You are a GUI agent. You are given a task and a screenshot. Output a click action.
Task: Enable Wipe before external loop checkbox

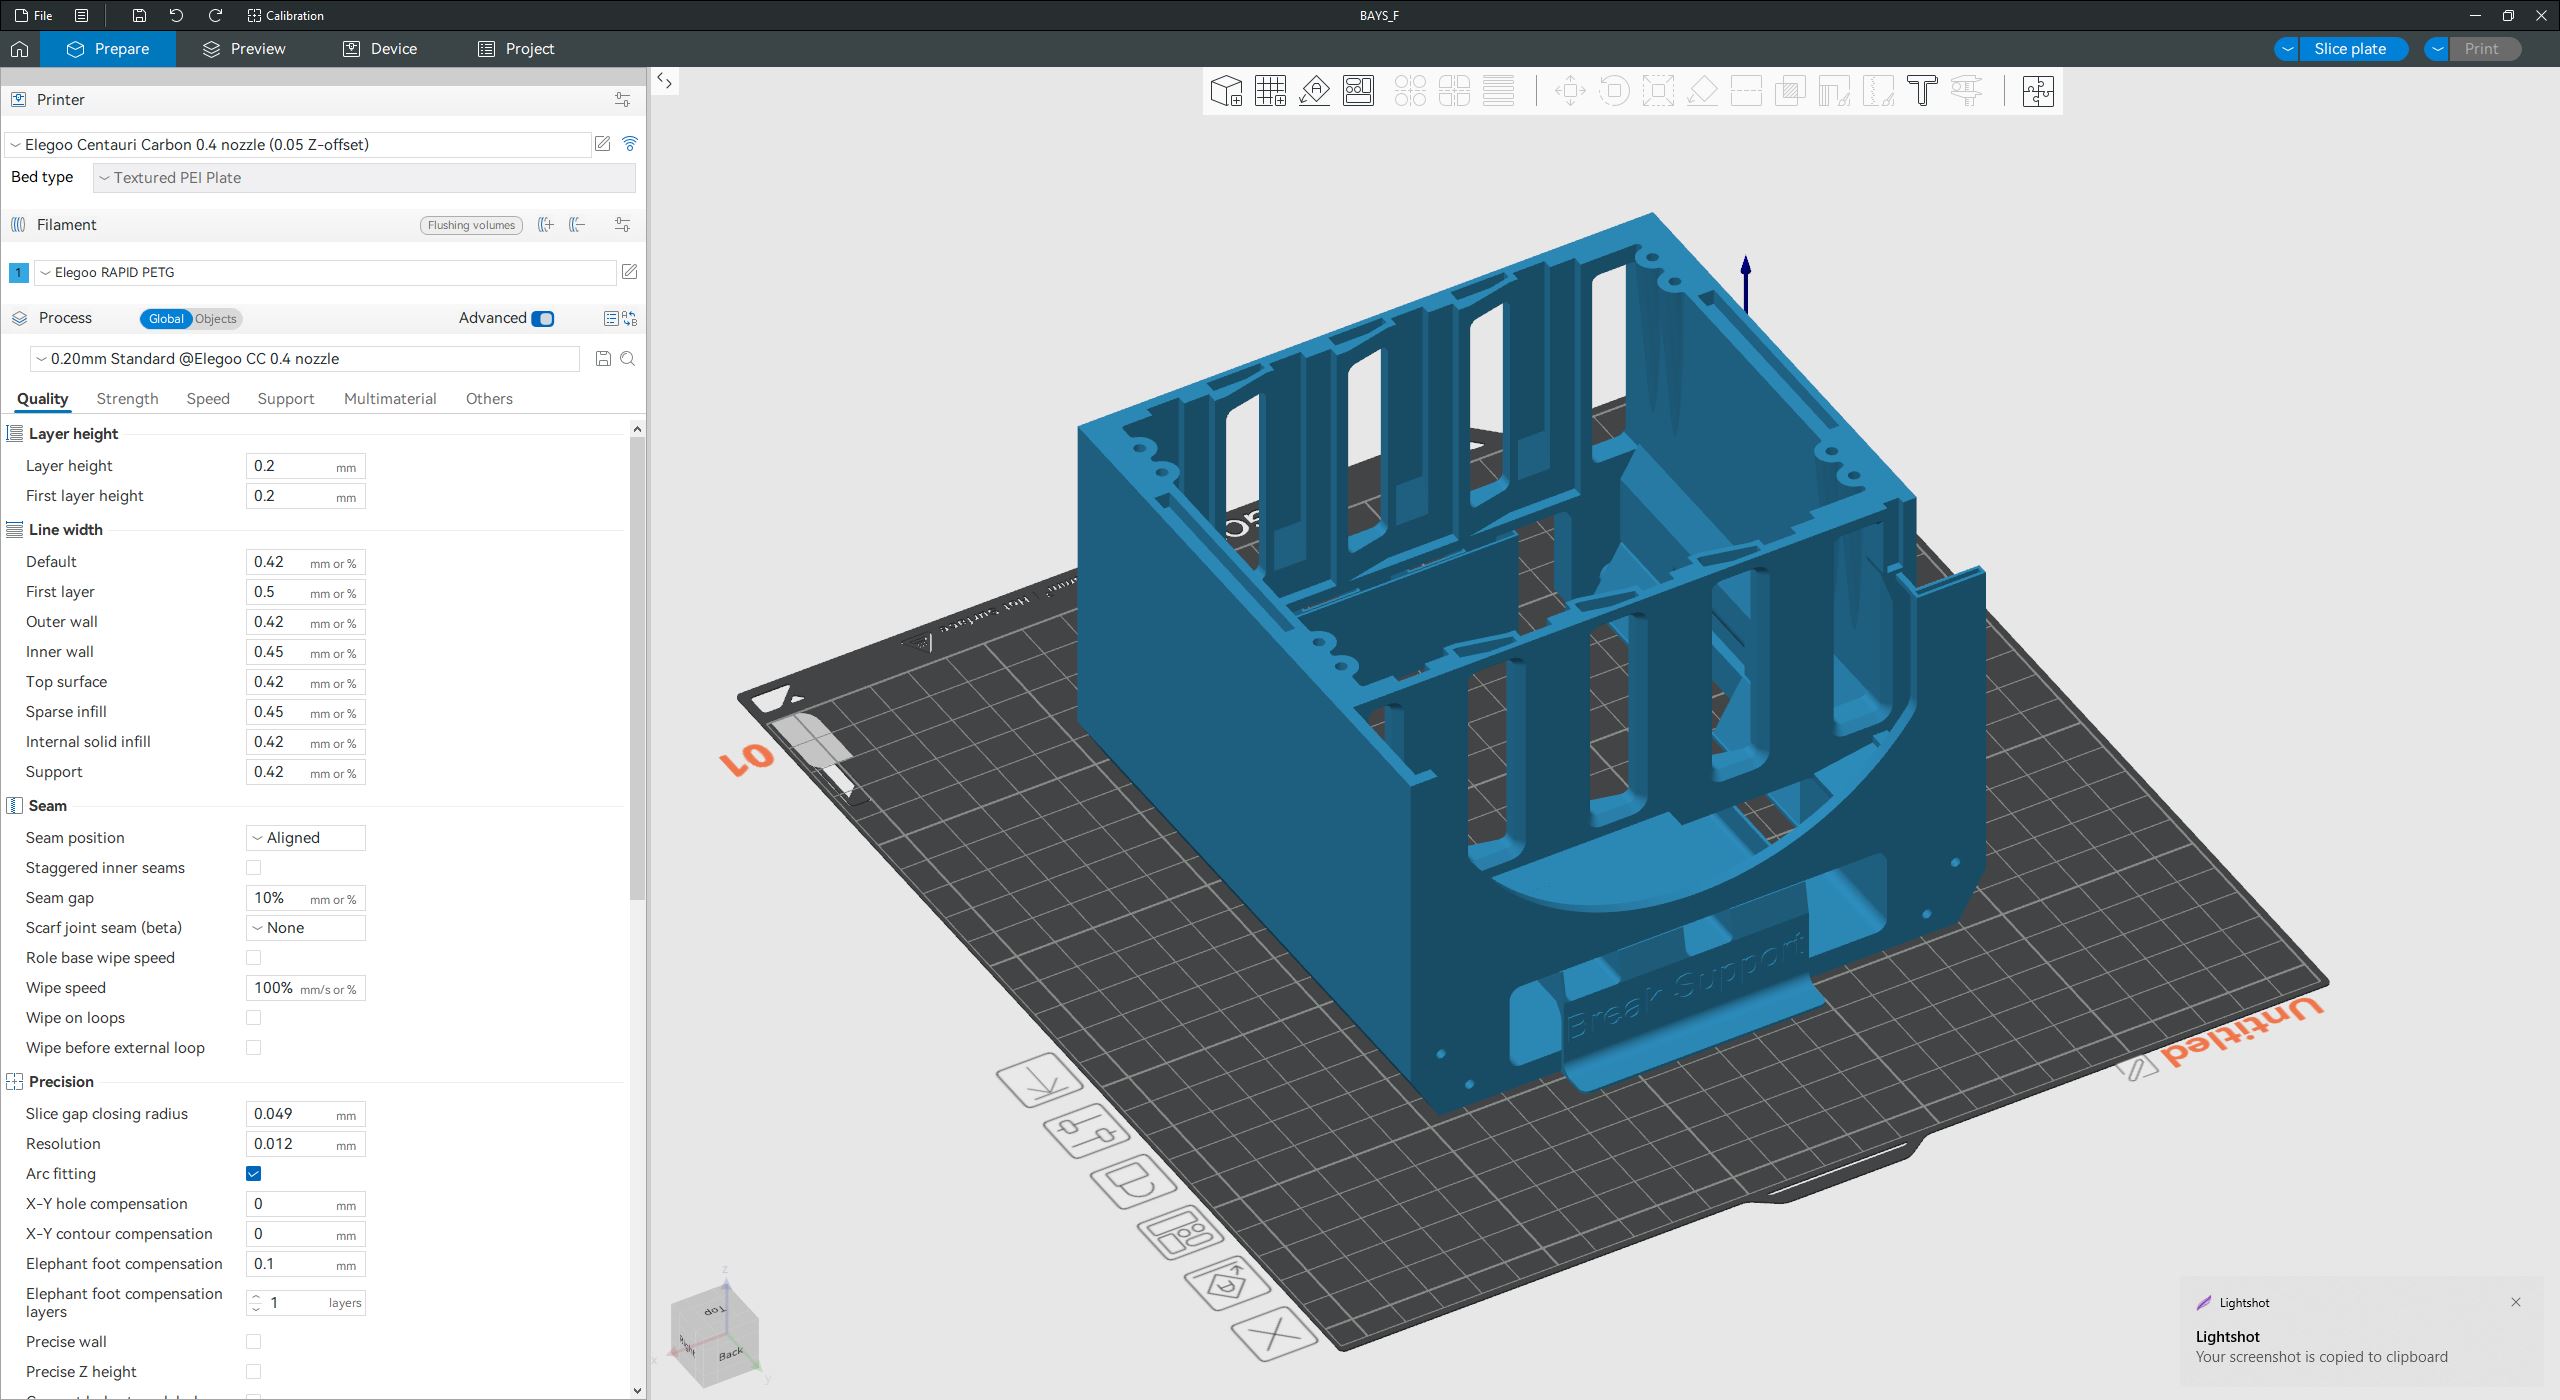[x=253, y=1048]
